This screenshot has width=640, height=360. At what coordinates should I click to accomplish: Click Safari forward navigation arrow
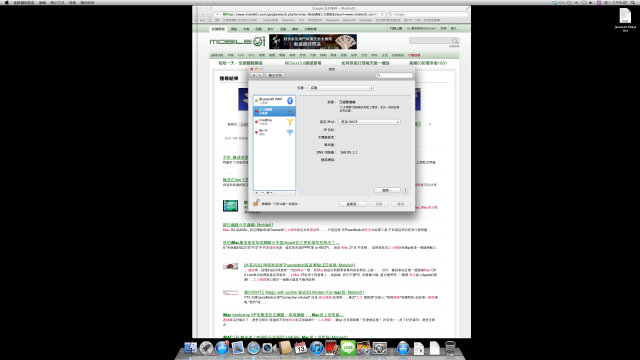pos(208,14)
